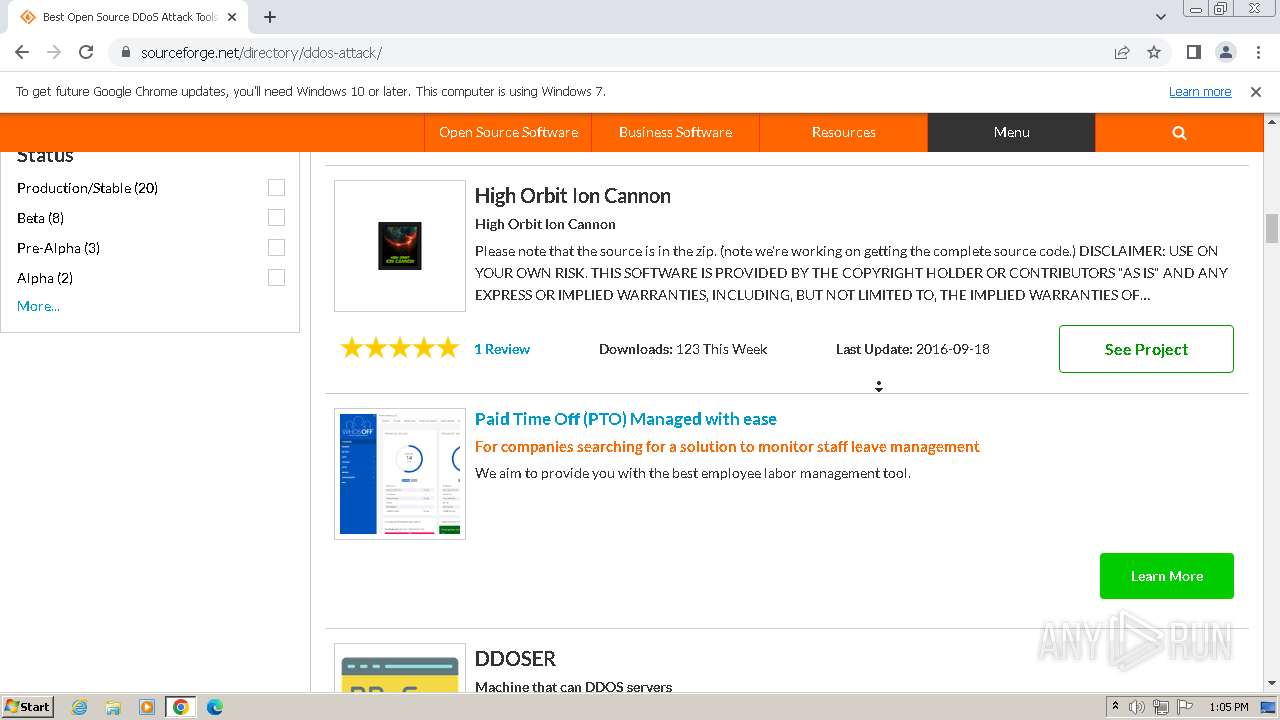Click the Last Update: 2016-09-18 text
This screenshot has width=1280, height=720.
coord(913,349)
